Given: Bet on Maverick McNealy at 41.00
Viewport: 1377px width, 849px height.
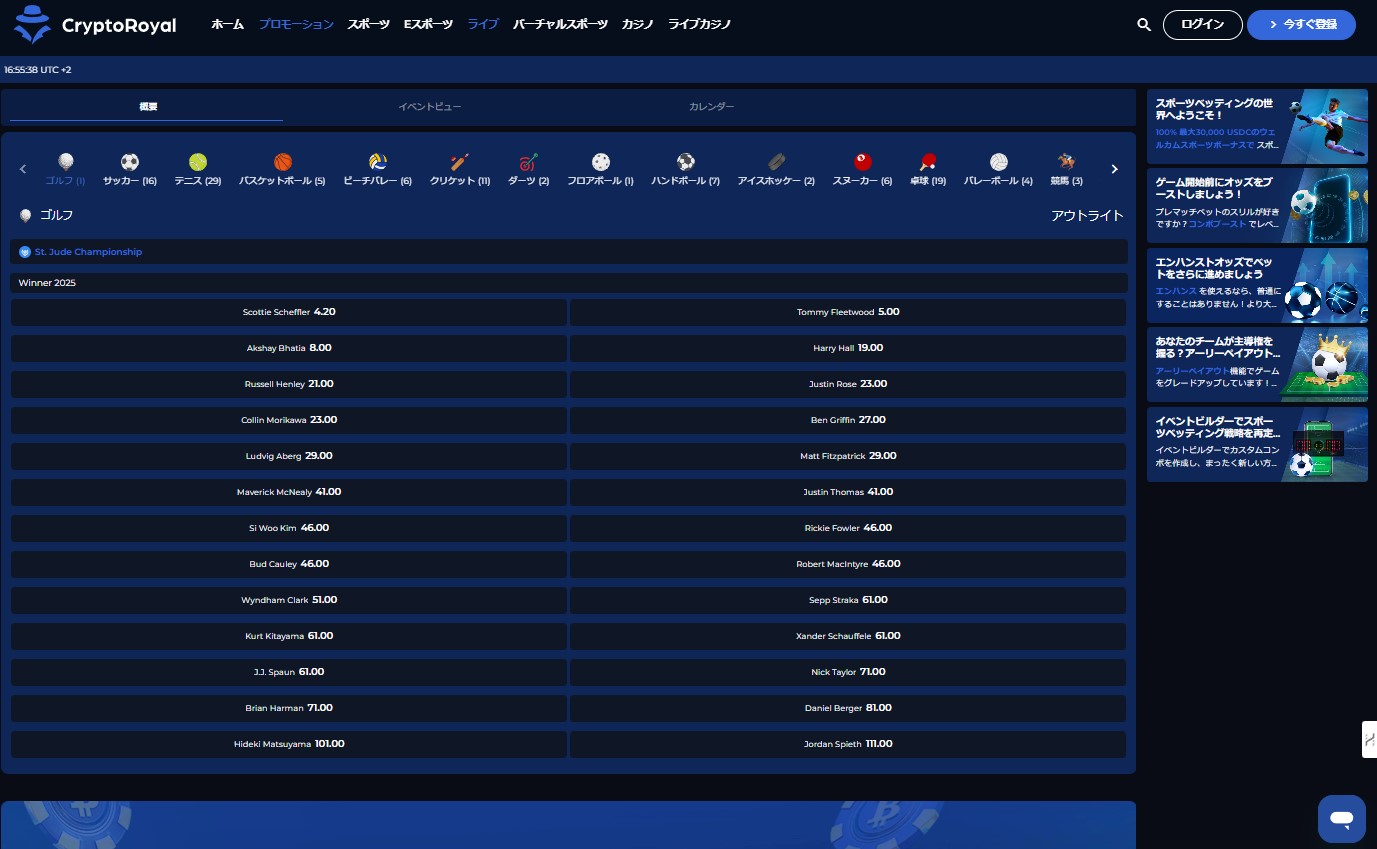Looking at the screenshot, I should click(289, 492).
